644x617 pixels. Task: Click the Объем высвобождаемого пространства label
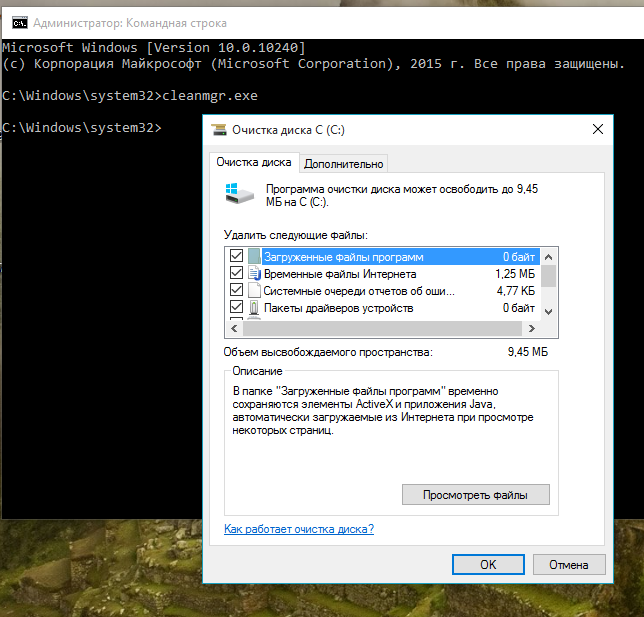point(328,352)
